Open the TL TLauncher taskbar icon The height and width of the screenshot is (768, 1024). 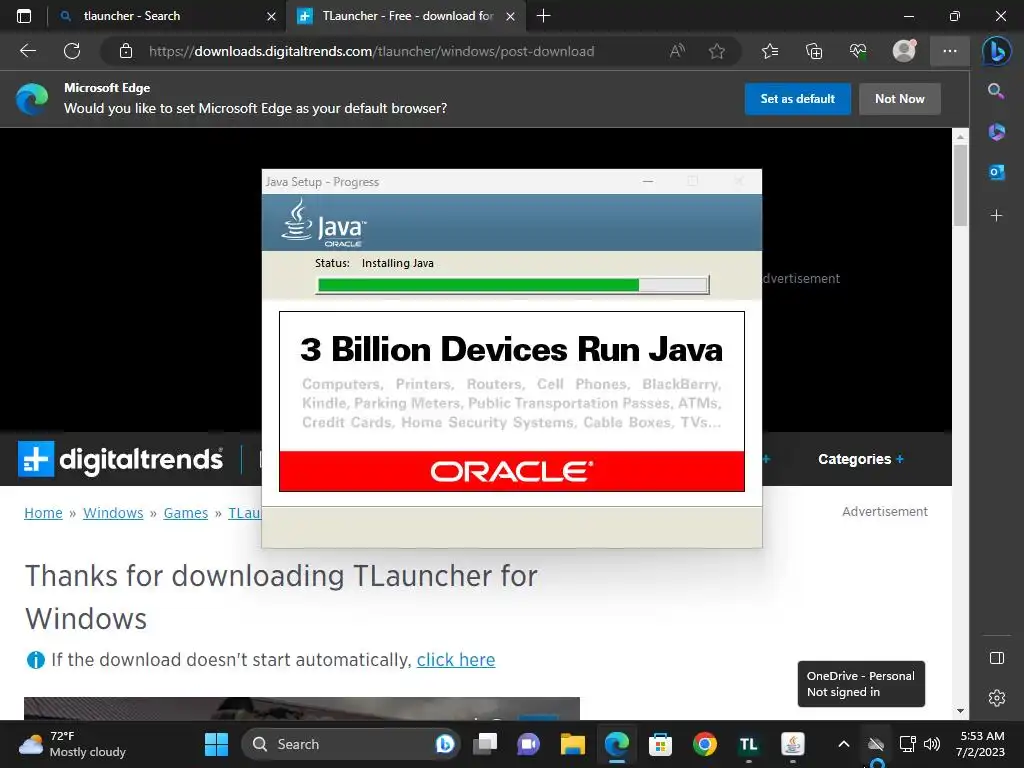pos(748,744)
